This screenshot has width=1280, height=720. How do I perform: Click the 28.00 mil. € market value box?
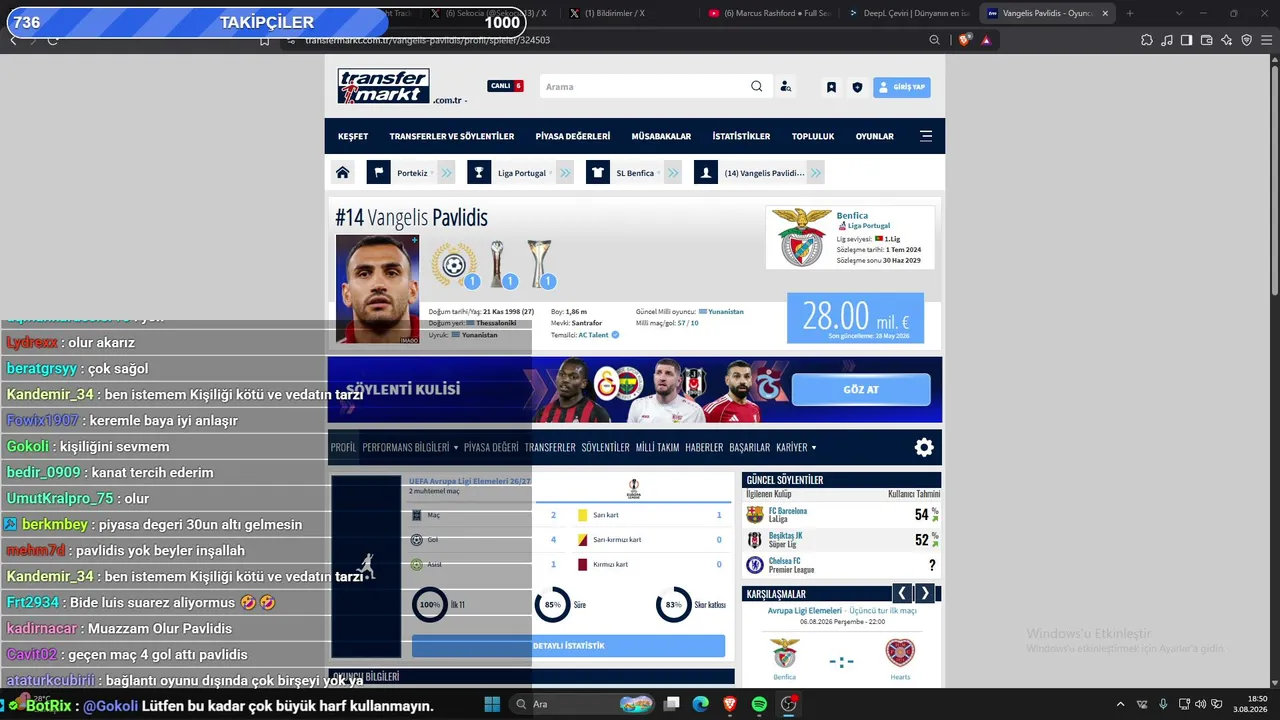tap(855, 318)
